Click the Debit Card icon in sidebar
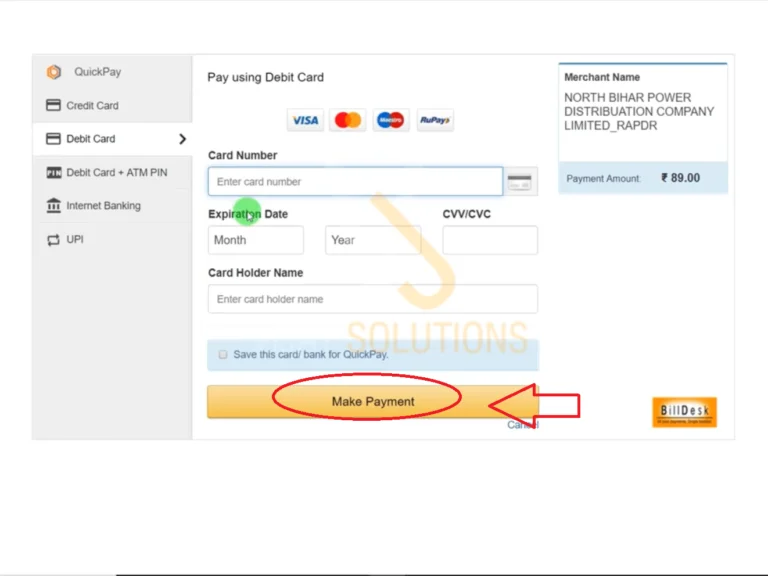Screen dimensions: 768x576 pyautogui.click(x=53, y=139)
